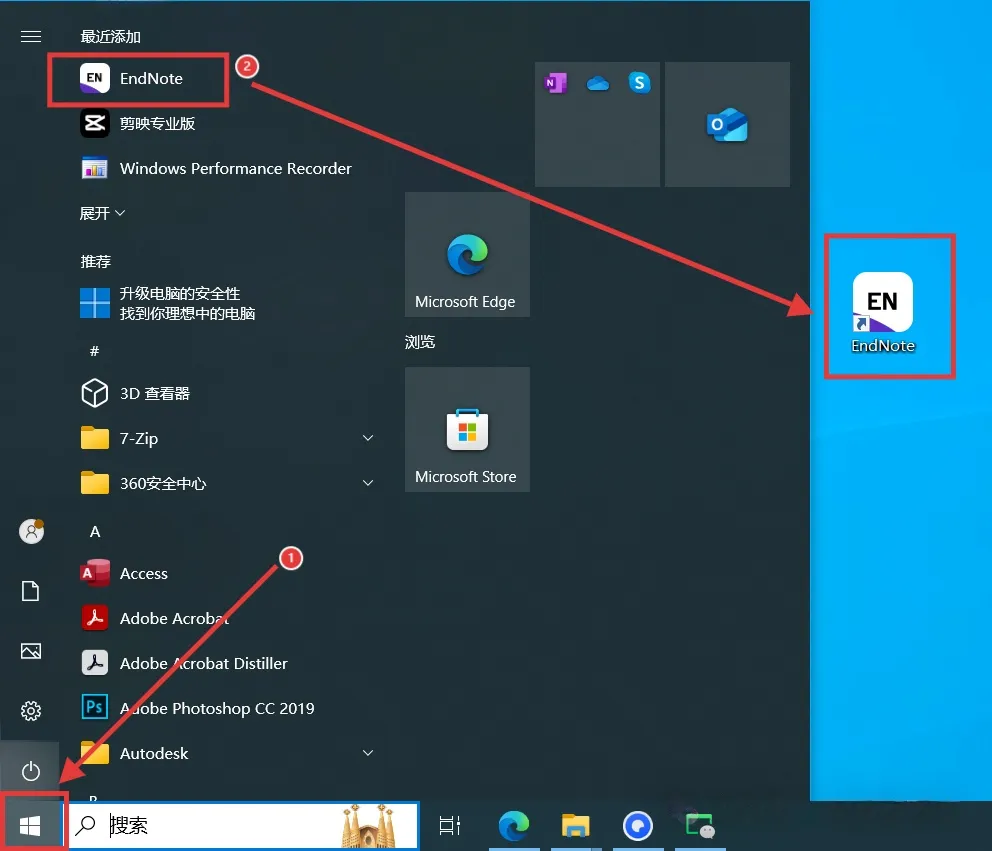Click the 搜索 taskbar search box

(x=244, y=825)
